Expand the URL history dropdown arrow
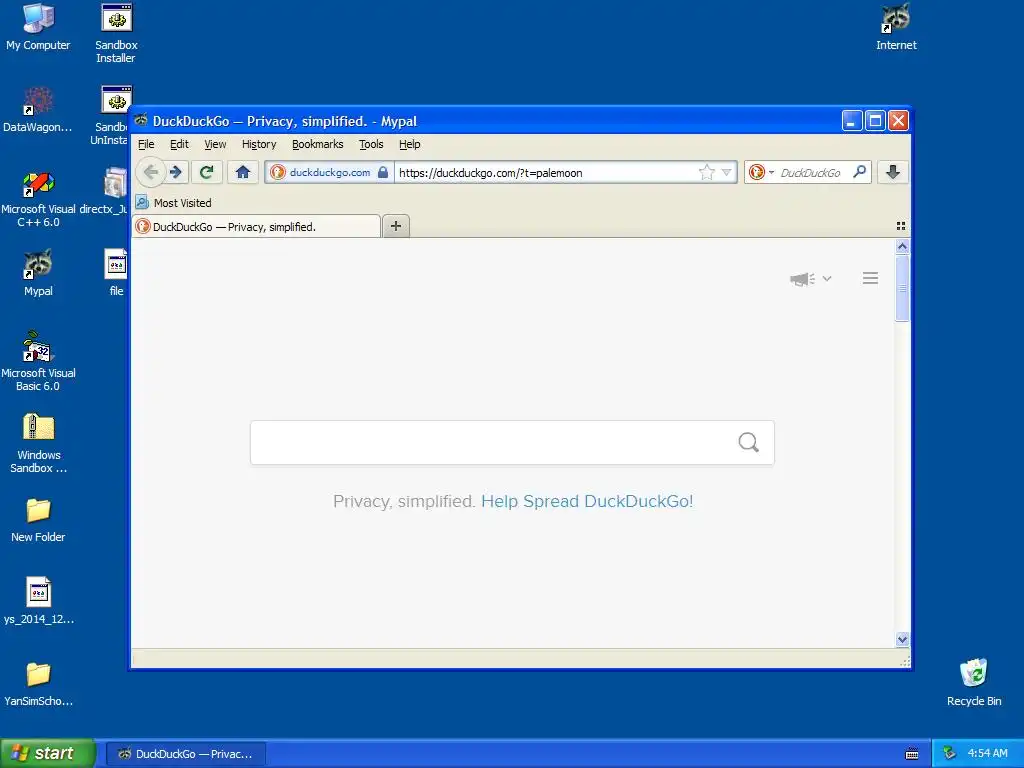The width and height of the screenshot is (1024, 768). [726, 172]
